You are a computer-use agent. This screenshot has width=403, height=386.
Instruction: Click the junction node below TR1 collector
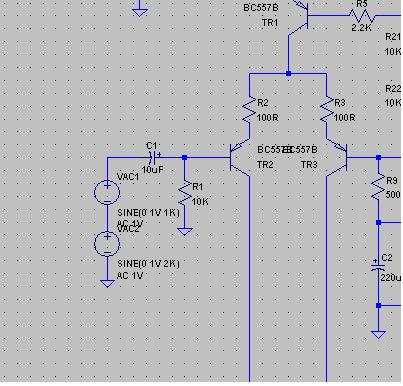pos(288,73)
